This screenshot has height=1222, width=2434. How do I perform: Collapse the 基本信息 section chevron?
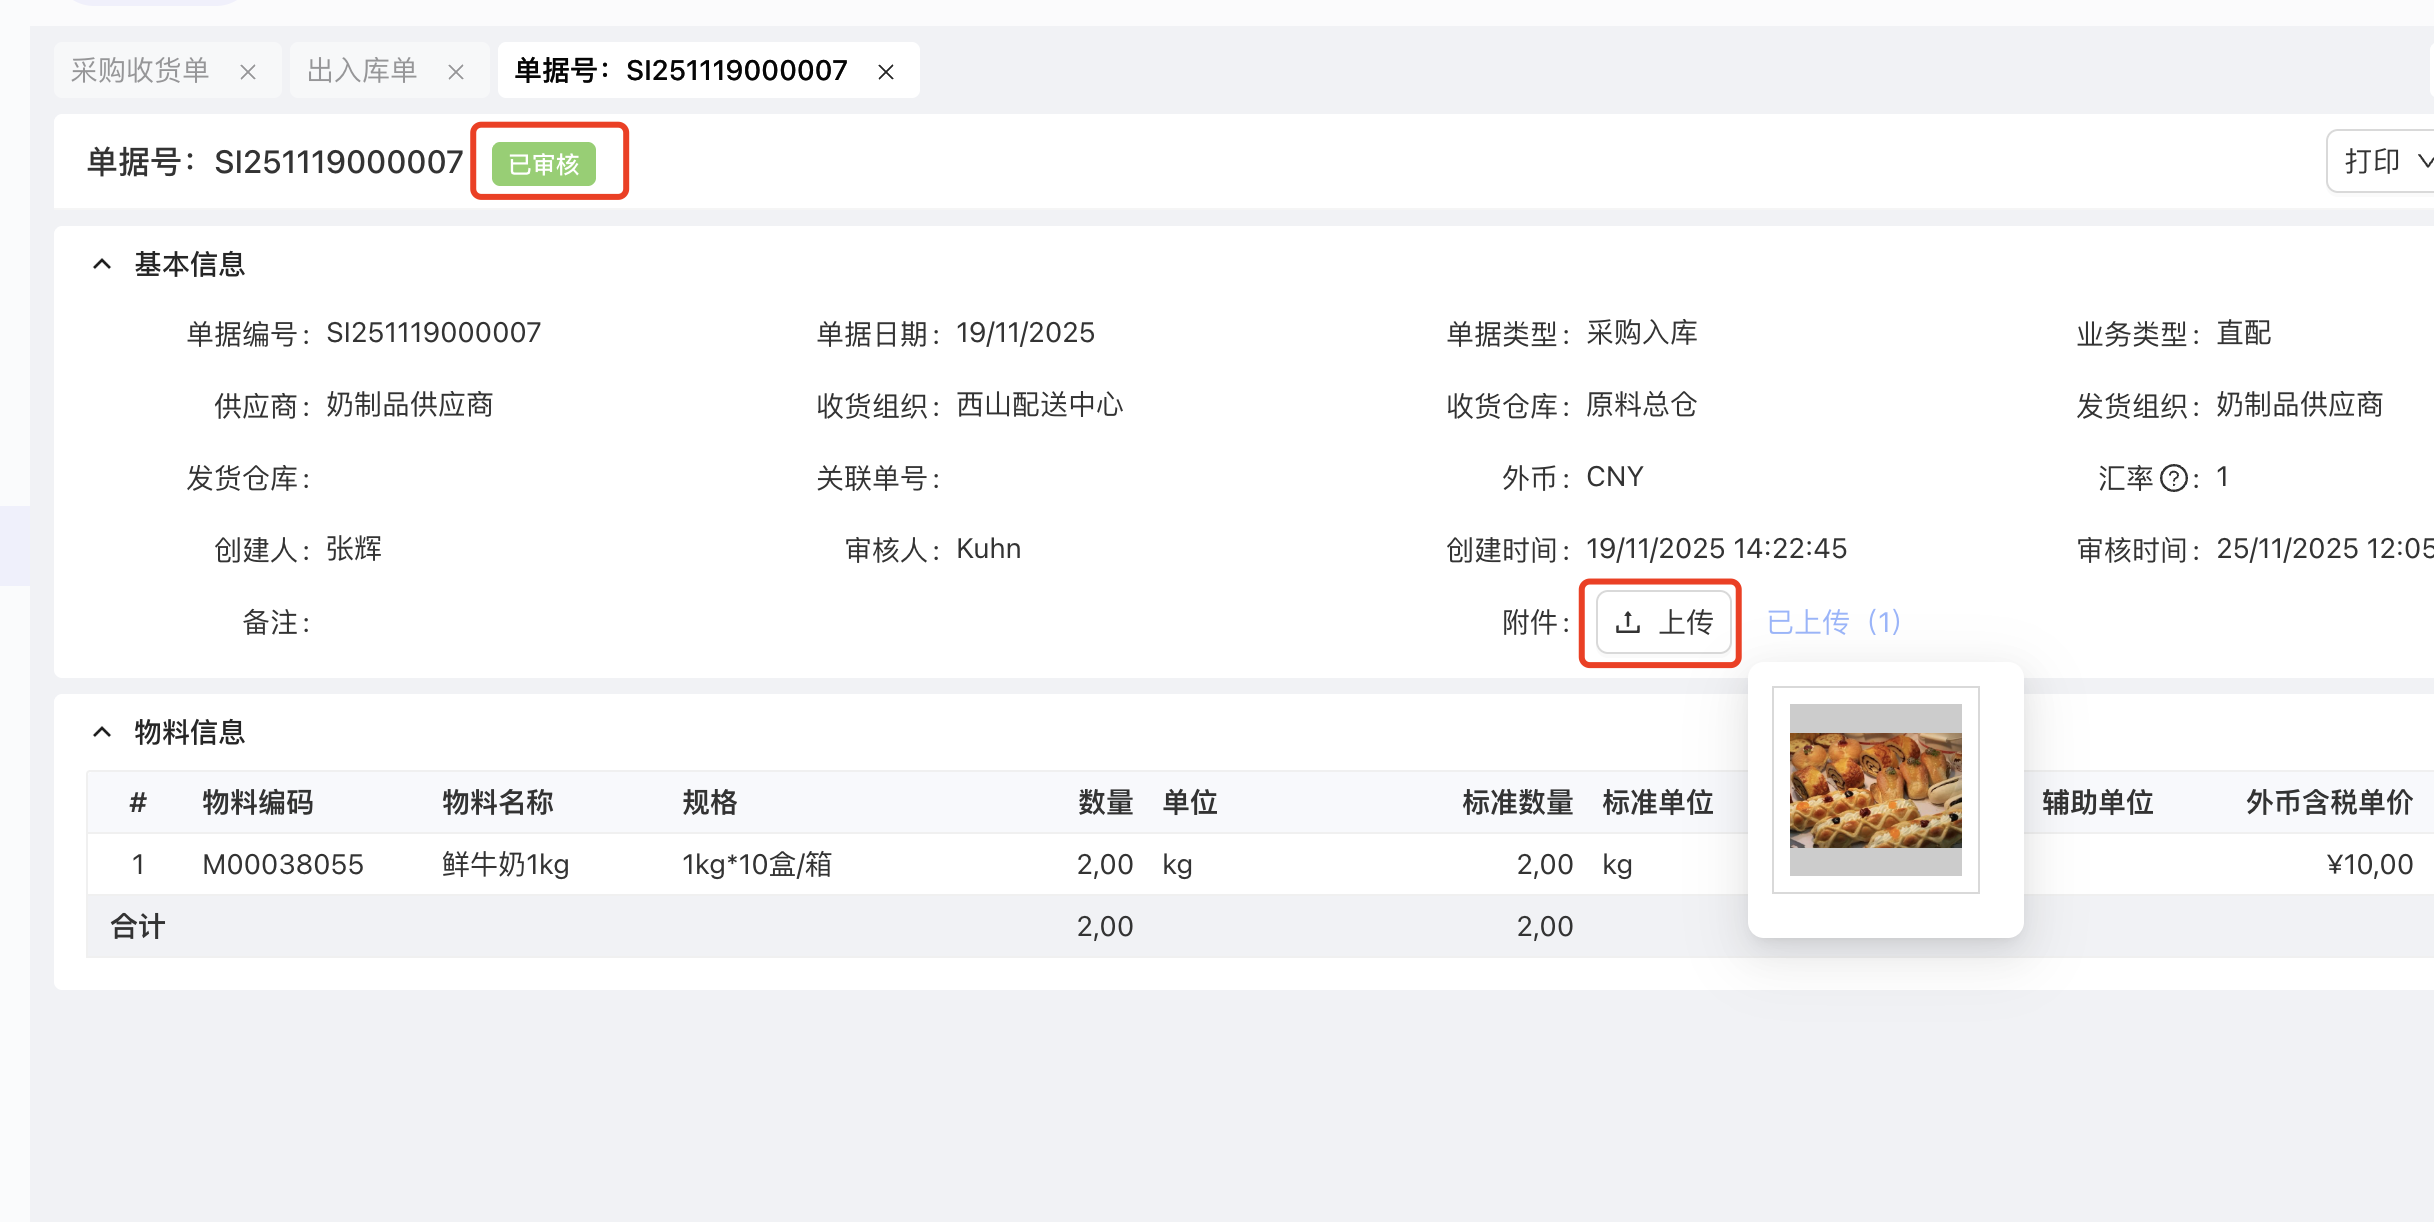102,264
